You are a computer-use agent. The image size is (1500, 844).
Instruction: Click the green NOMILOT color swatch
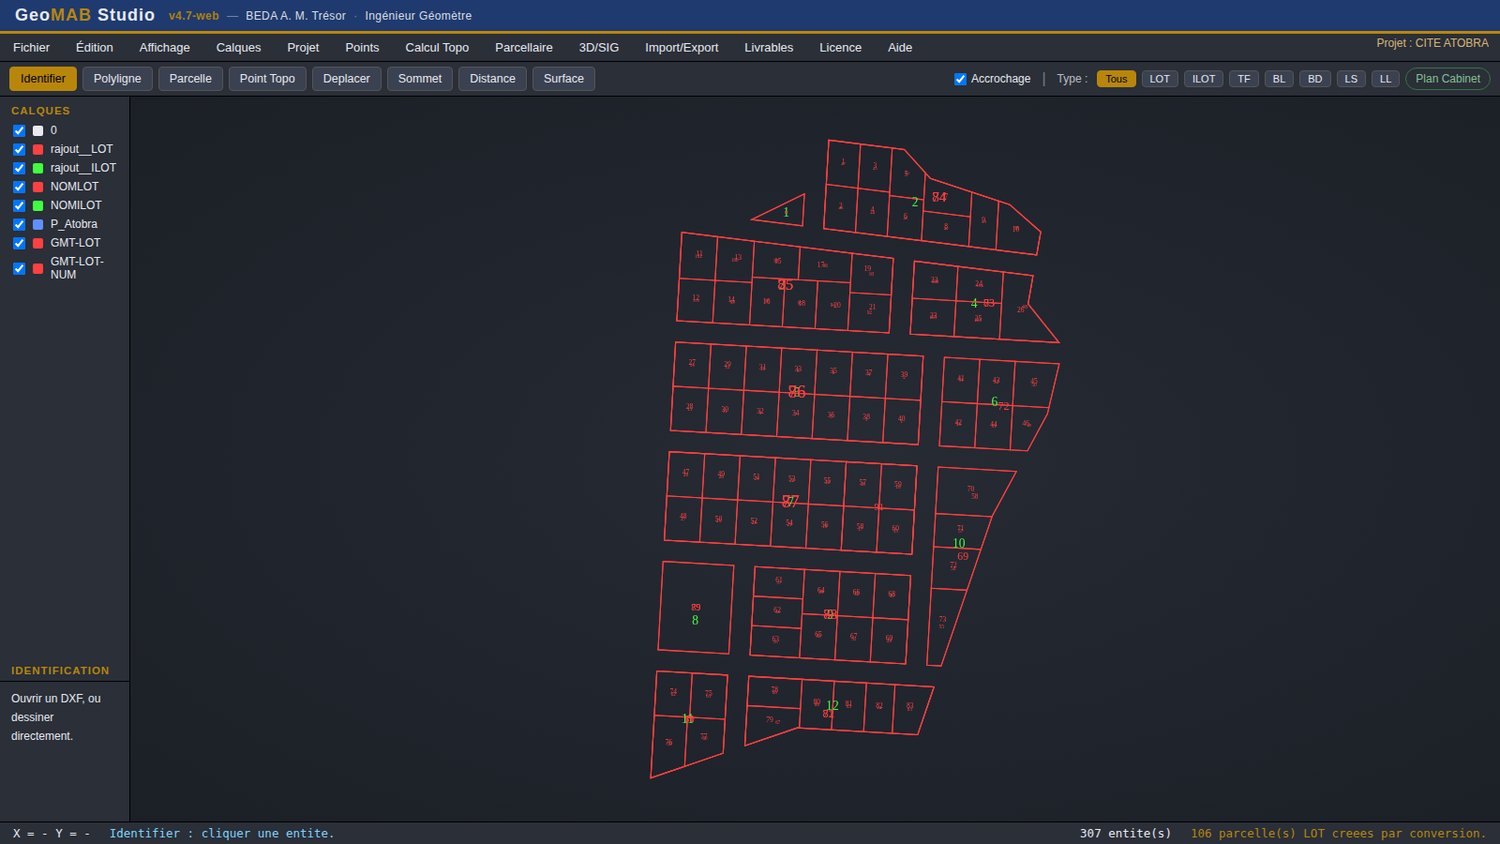(x=38, y=206)
